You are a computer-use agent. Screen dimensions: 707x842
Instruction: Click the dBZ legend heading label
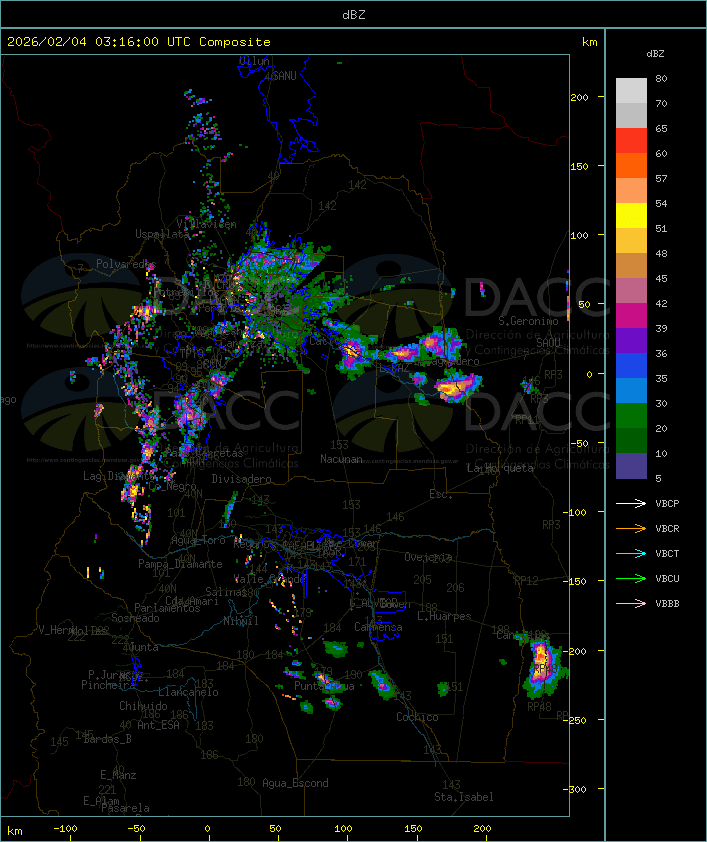[x=655, y=54]
